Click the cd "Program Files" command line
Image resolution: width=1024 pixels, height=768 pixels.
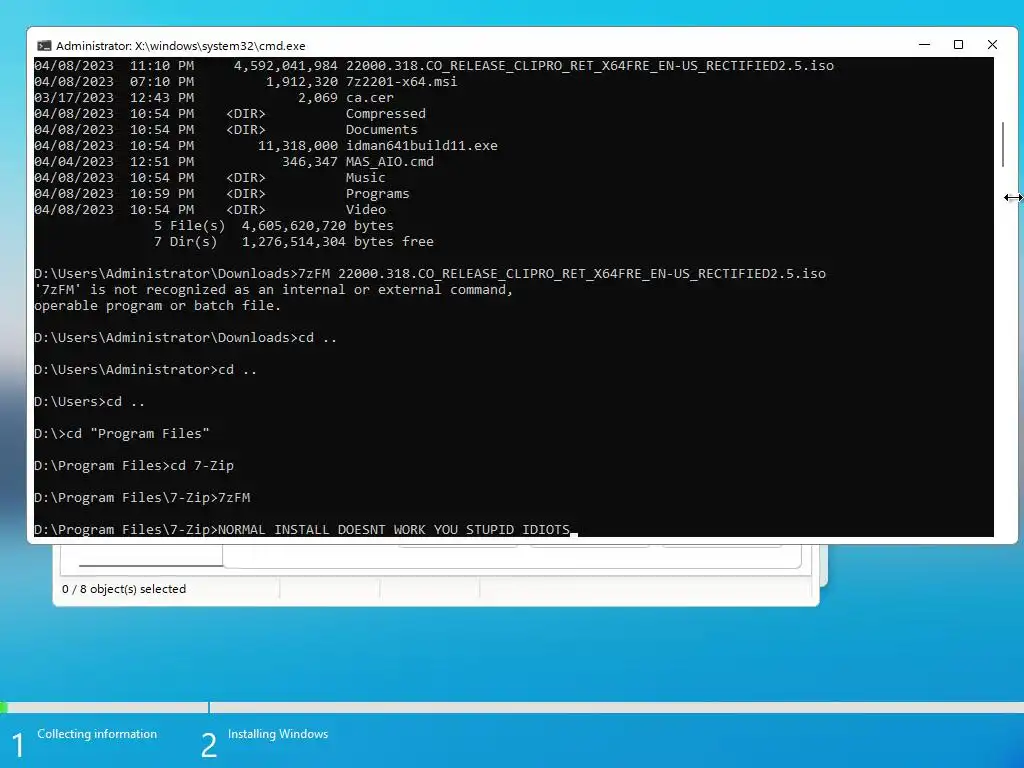(x=121, y=434)
